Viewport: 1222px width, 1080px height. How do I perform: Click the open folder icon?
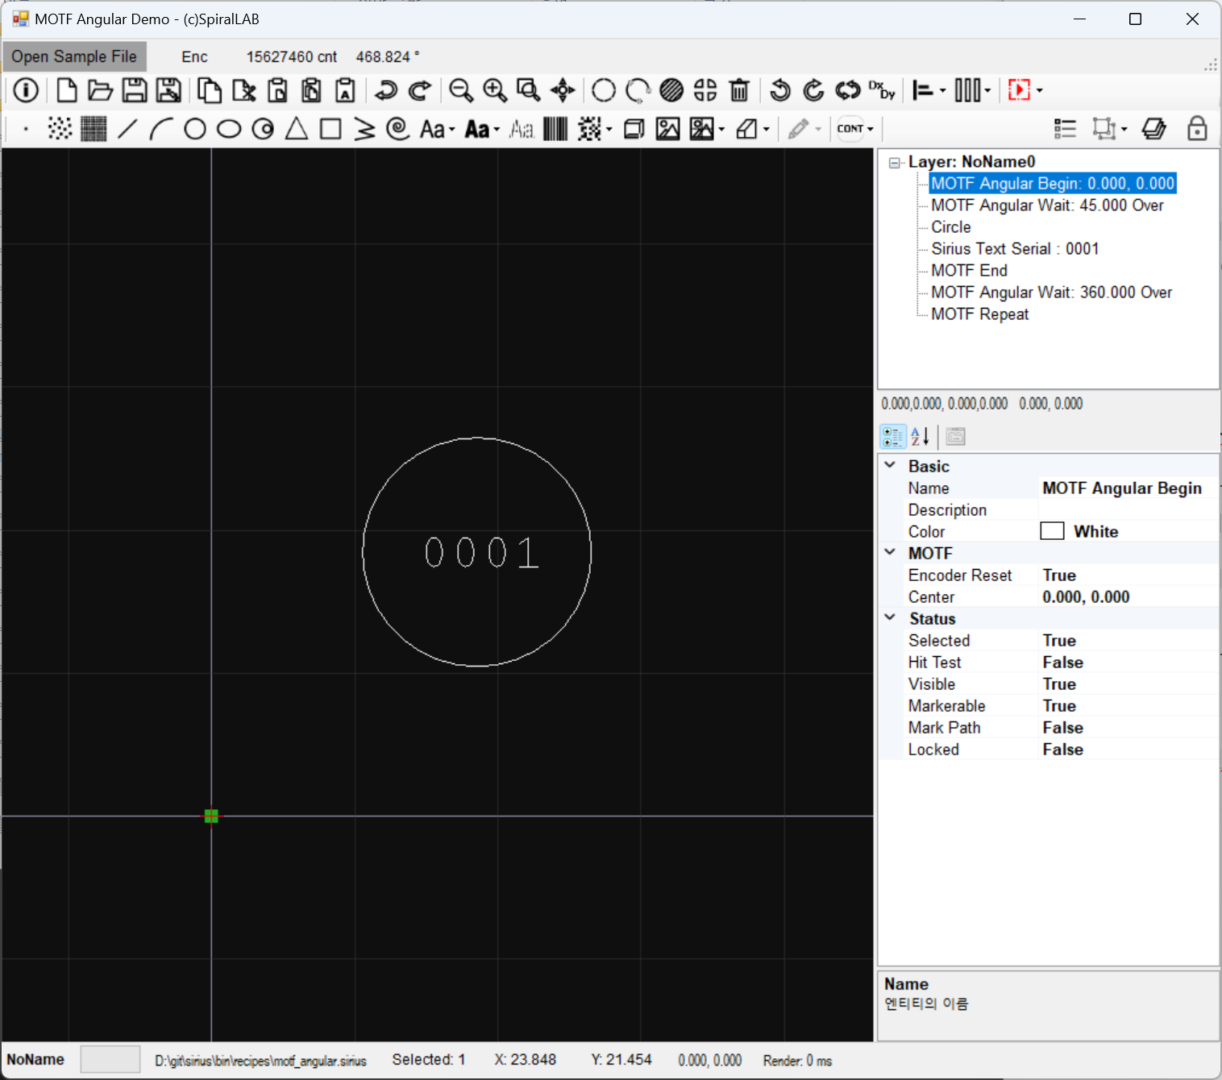(x=100, y=90)
